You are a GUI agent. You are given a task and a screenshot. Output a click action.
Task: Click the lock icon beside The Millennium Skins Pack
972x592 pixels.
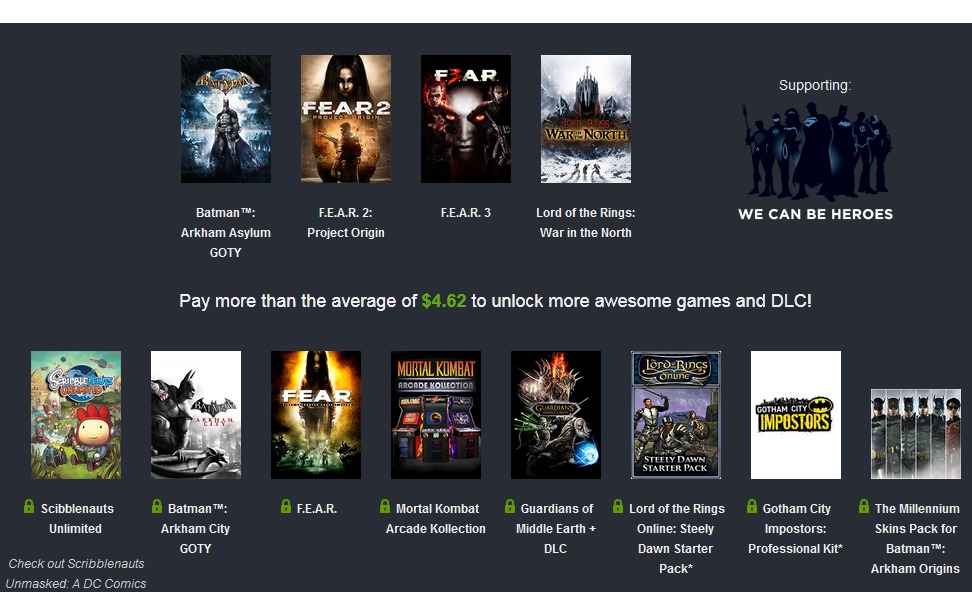click(x=864, y=506)
